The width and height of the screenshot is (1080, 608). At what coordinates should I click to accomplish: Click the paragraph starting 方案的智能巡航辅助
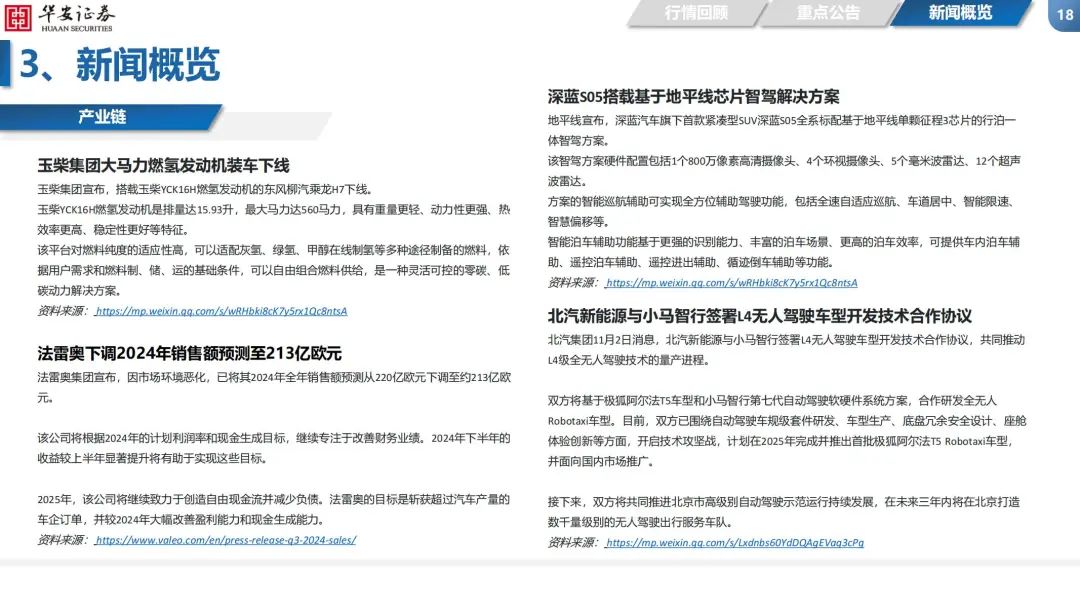click(780, 212)
